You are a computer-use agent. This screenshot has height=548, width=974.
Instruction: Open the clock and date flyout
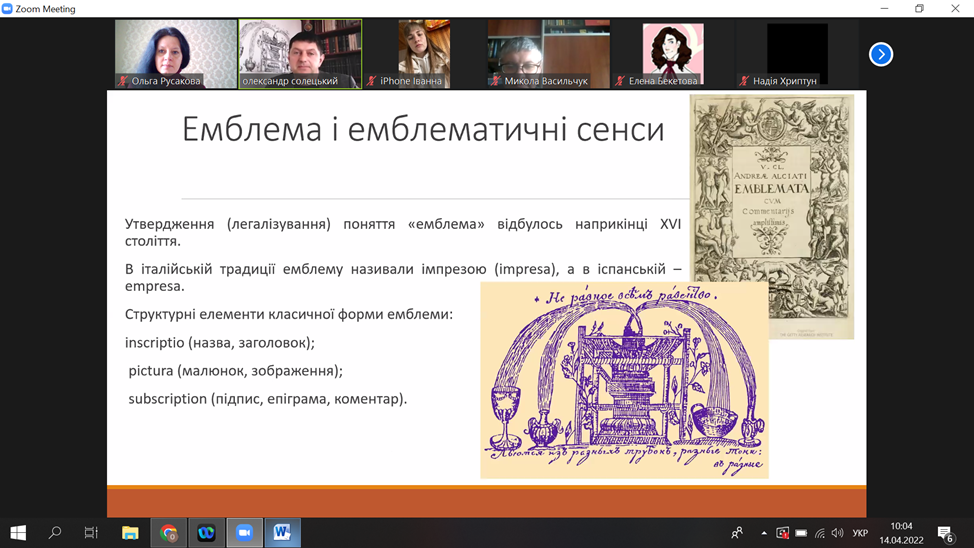coord(901,533)
